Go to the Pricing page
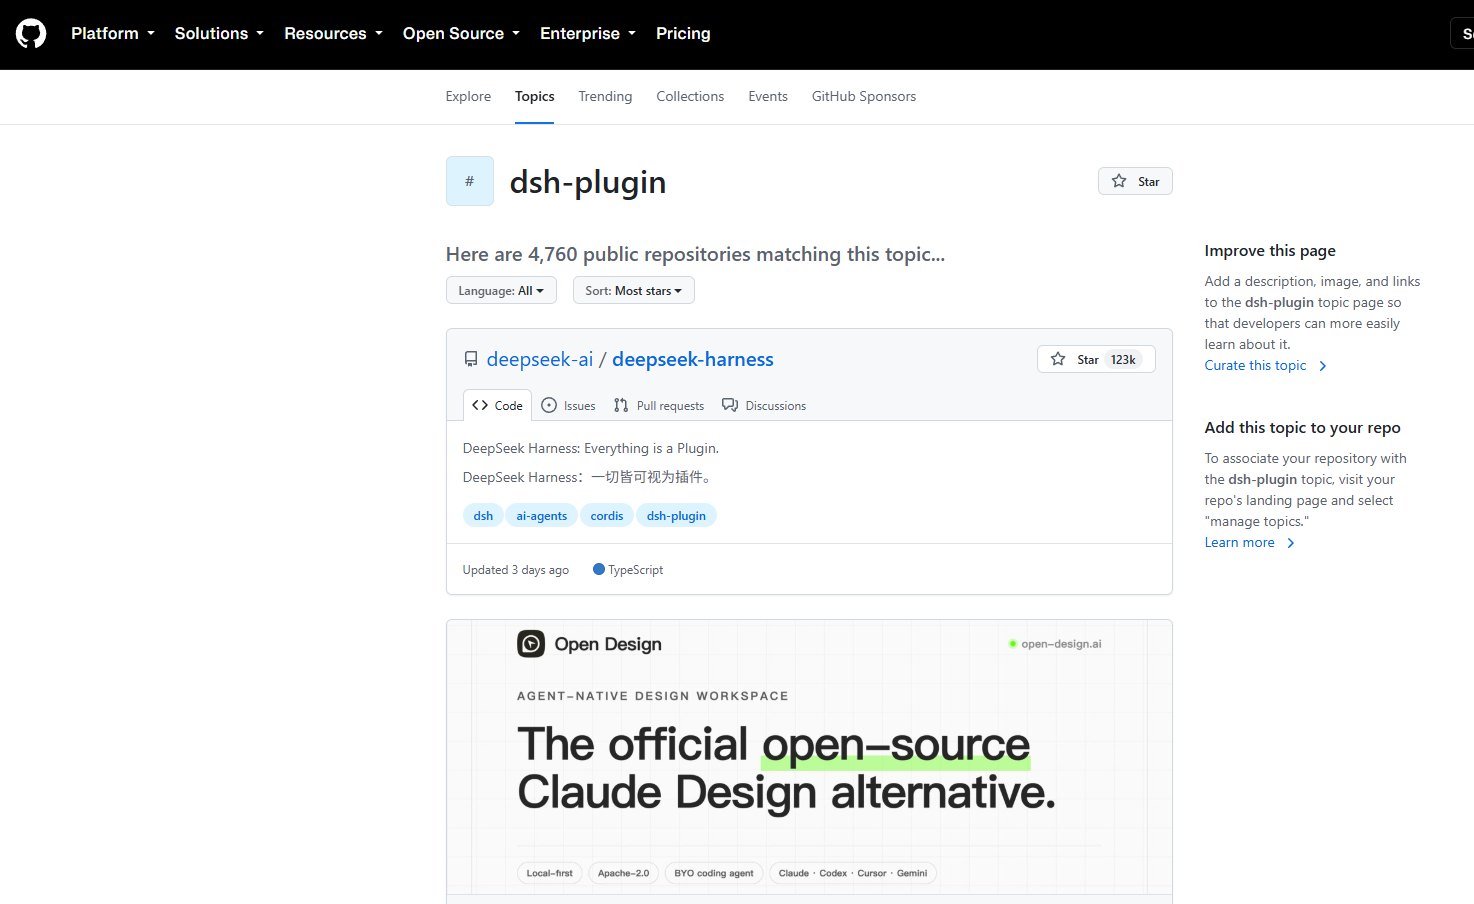Screen dimensions: 1474x904 tap(683, 34)
